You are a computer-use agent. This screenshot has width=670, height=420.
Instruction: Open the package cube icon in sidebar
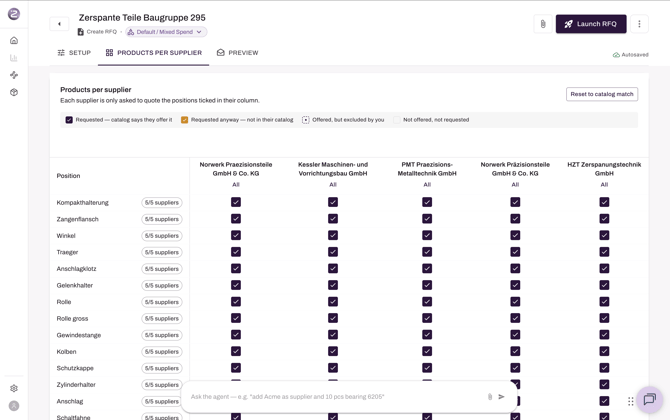14,92
